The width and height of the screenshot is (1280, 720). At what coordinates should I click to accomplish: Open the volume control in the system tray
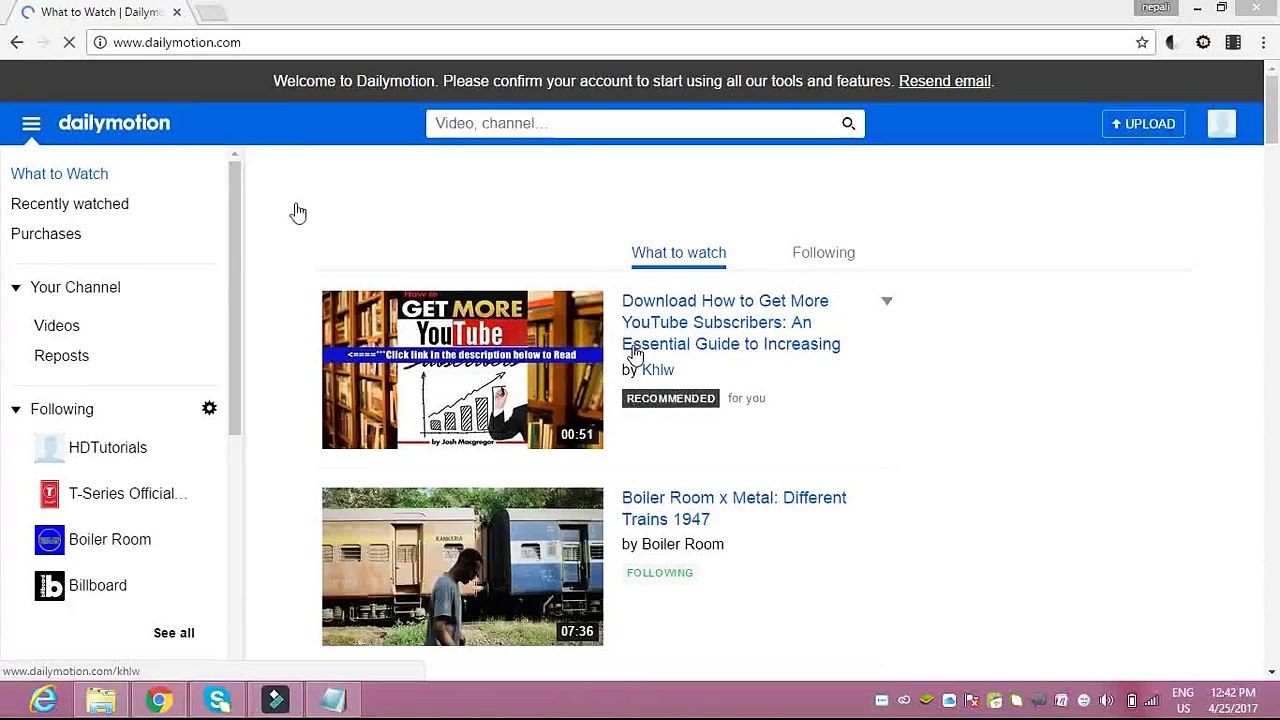1107,700
